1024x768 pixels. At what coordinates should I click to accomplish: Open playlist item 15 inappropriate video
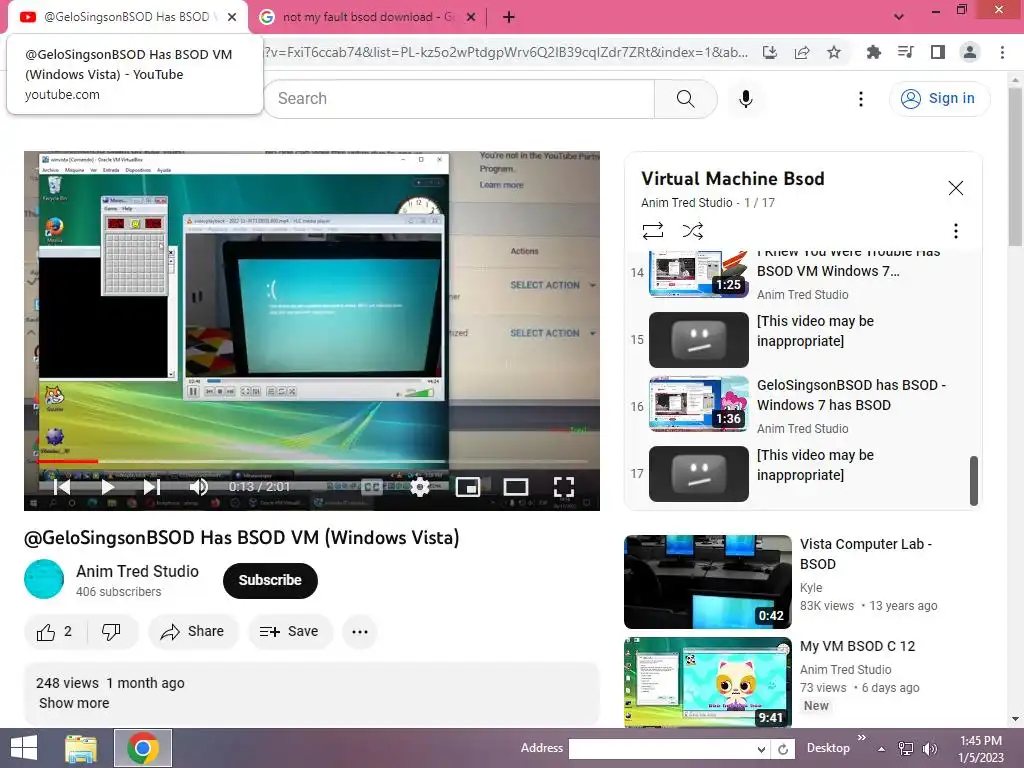point(797,340)
